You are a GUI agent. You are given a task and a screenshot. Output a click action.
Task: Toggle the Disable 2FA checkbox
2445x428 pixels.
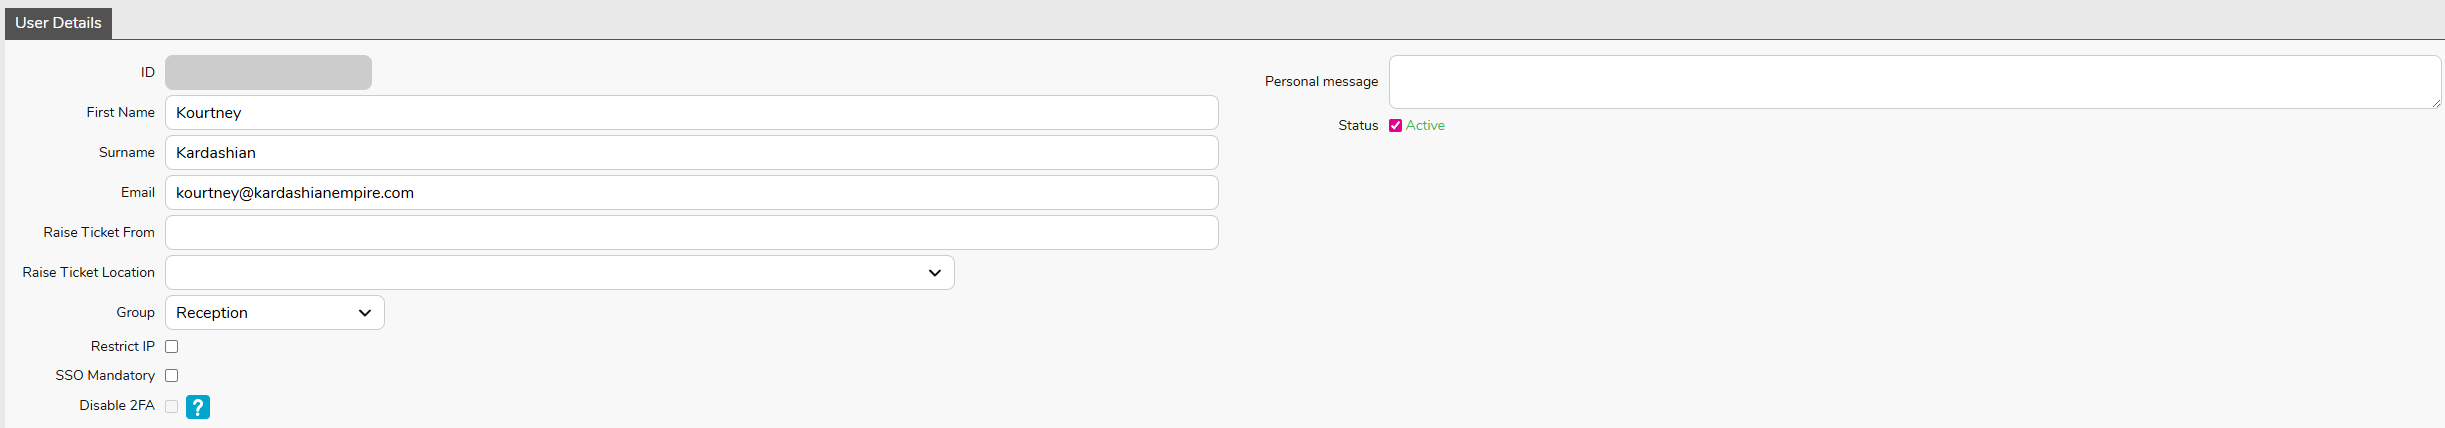[x=172, y=406]
